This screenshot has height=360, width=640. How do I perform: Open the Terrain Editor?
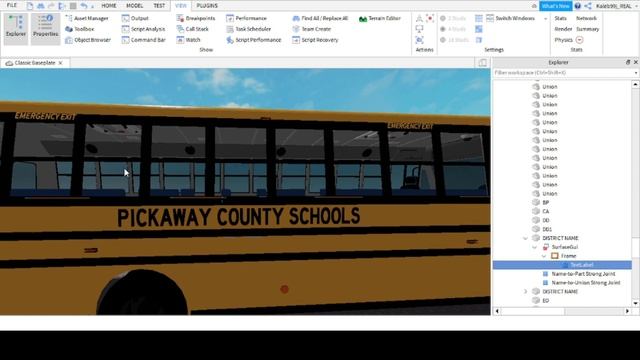(x=380, y=18)
